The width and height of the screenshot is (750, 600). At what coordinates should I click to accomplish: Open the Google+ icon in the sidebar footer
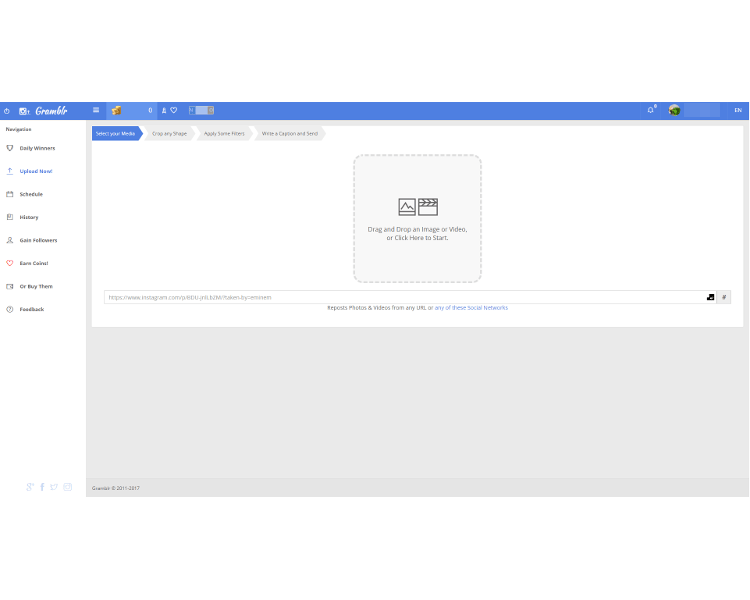tap(30, 487)
